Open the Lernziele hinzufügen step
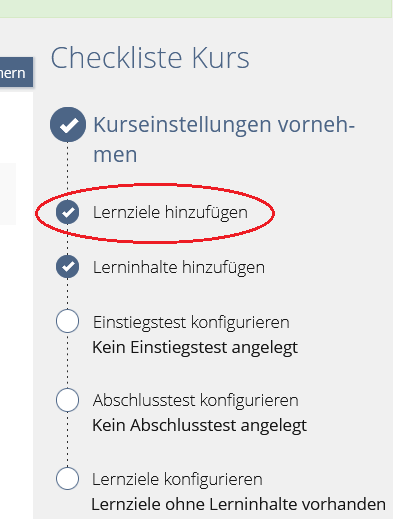Viewport: 393px width, 519px height. (x=170, y=212)
